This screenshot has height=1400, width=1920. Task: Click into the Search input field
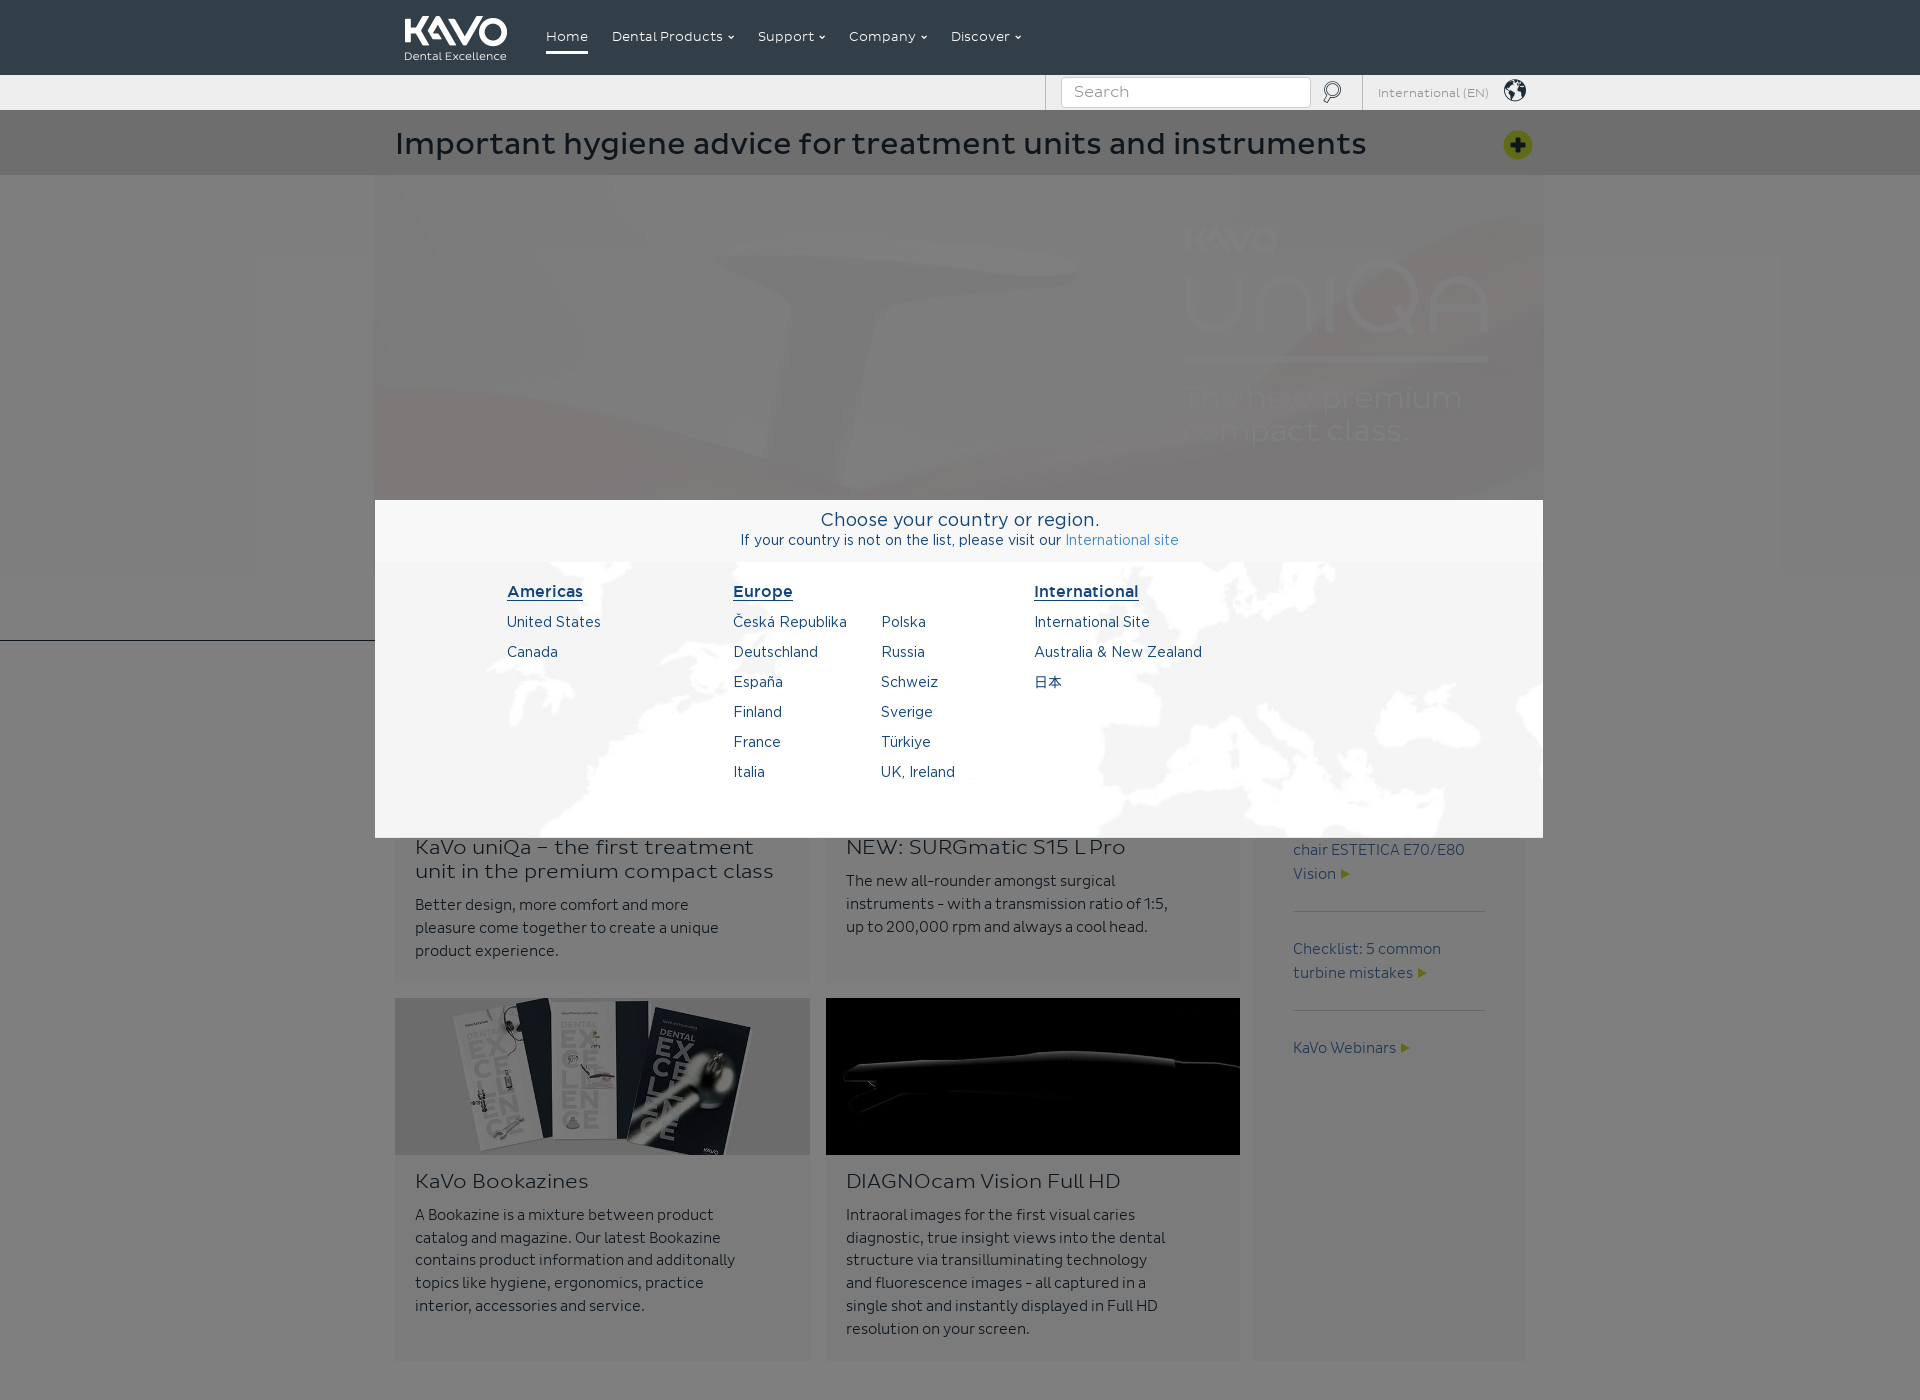coord(1185,92)
